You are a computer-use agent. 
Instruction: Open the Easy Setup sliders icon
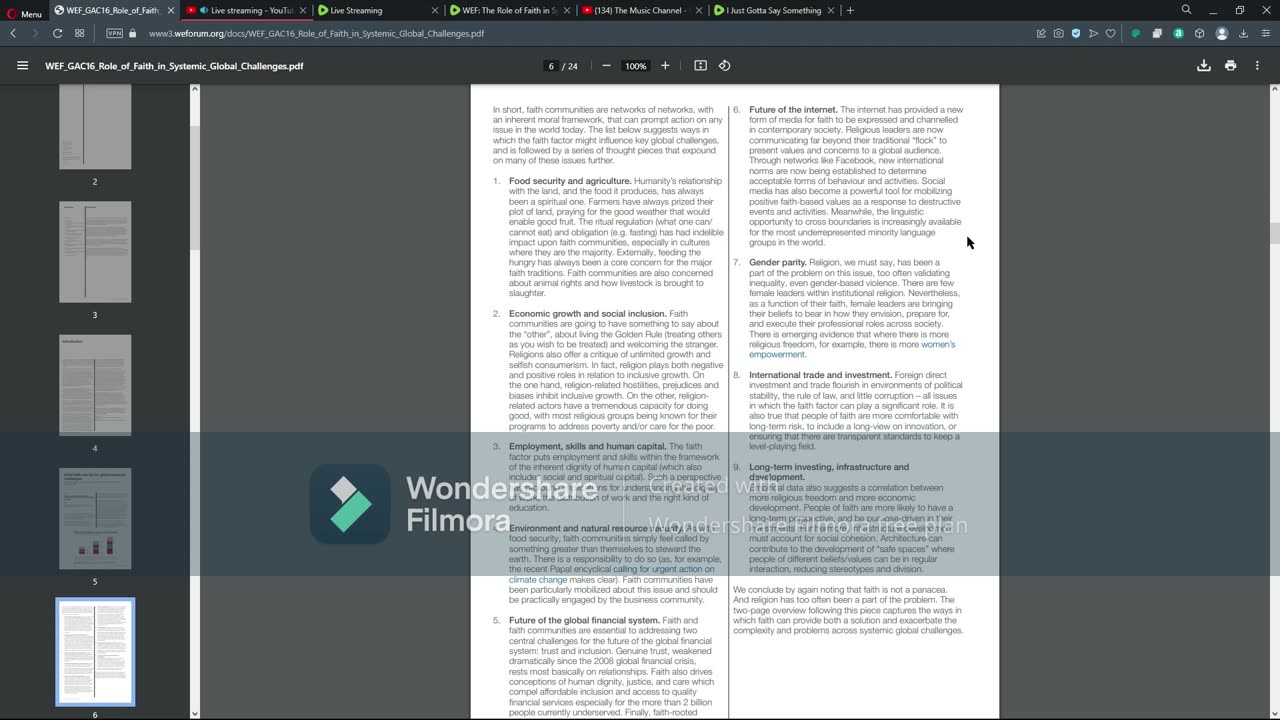coord(1264,33)
